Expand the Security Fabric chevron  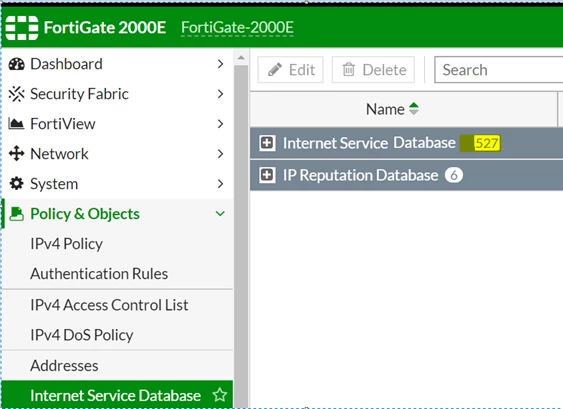pyautogui.click(x=220, y=94)
